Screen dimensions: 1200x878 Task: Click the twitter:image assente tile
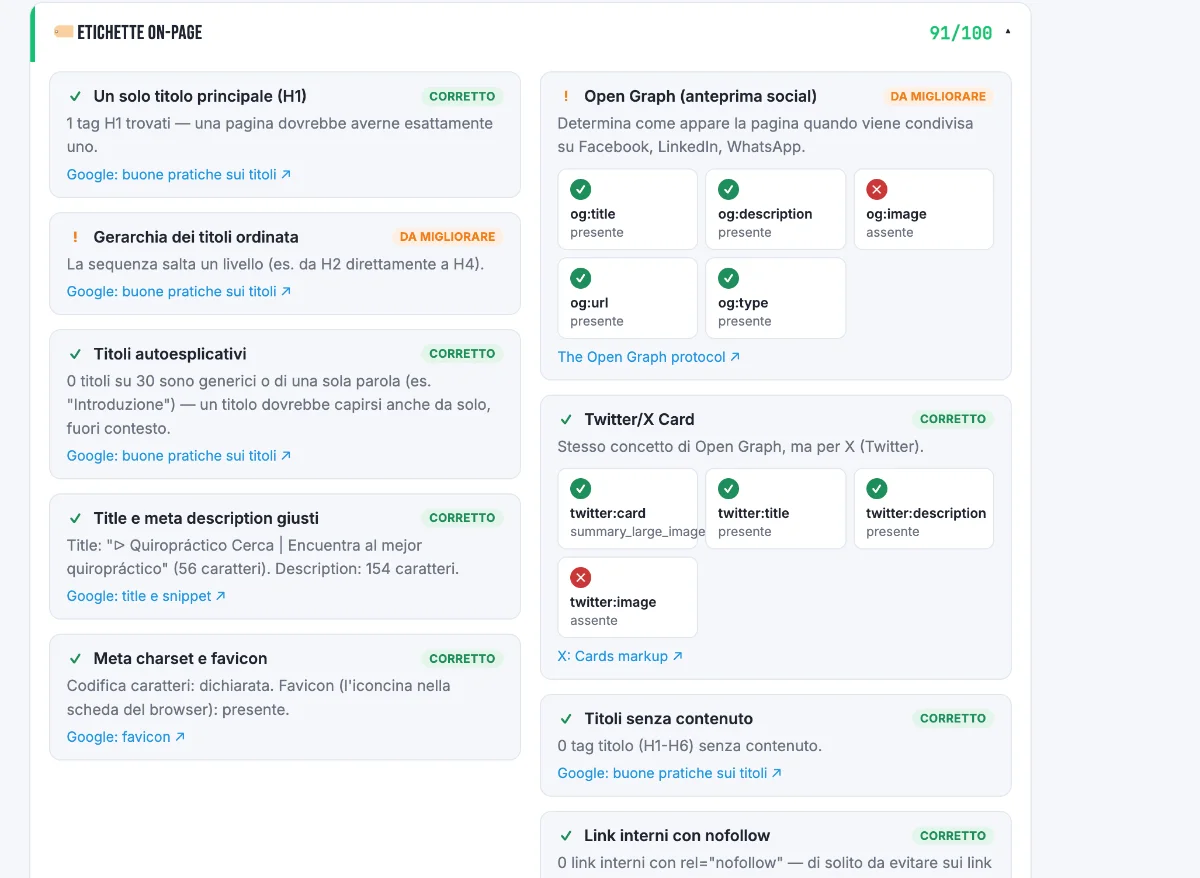tap(627, 597)
